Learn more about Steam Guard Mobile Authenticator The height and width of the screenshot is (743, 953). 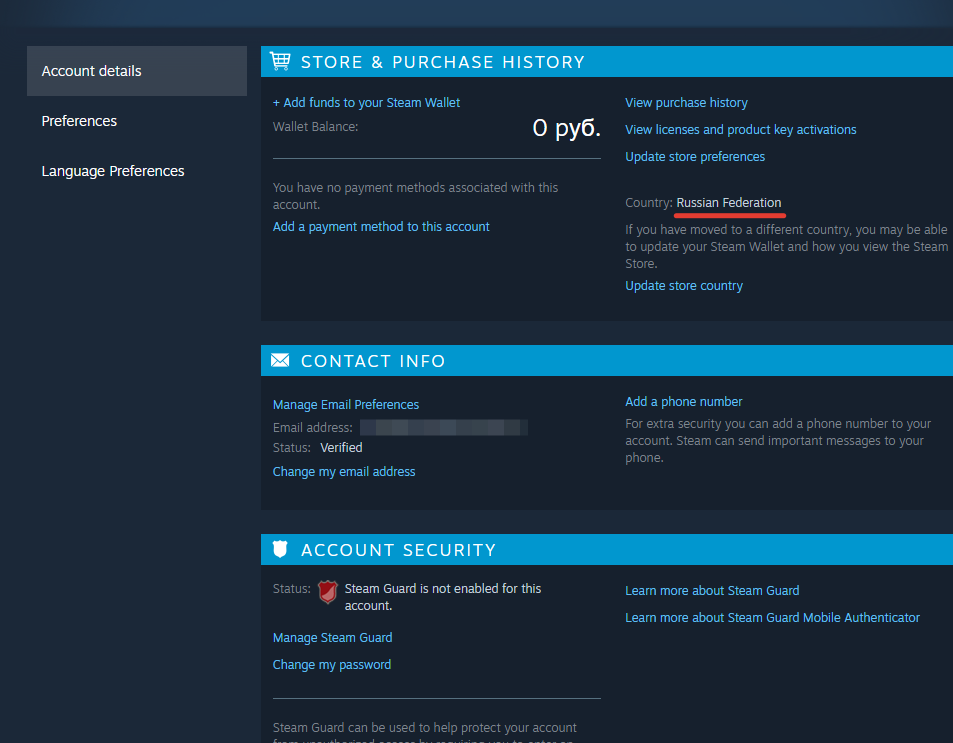pyautogui.click(x=772, y=618)
